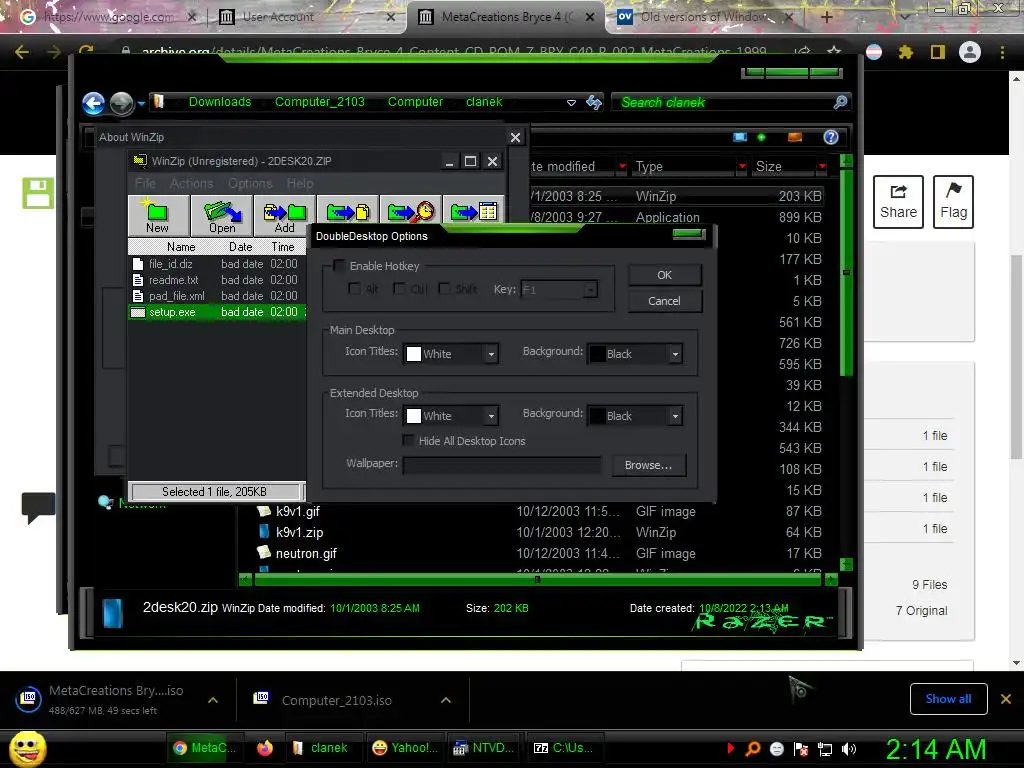This screenshot has width=1024, height=768.
Task: Switch to Old versions of Windows tab
Action: (x=705, y=17)
